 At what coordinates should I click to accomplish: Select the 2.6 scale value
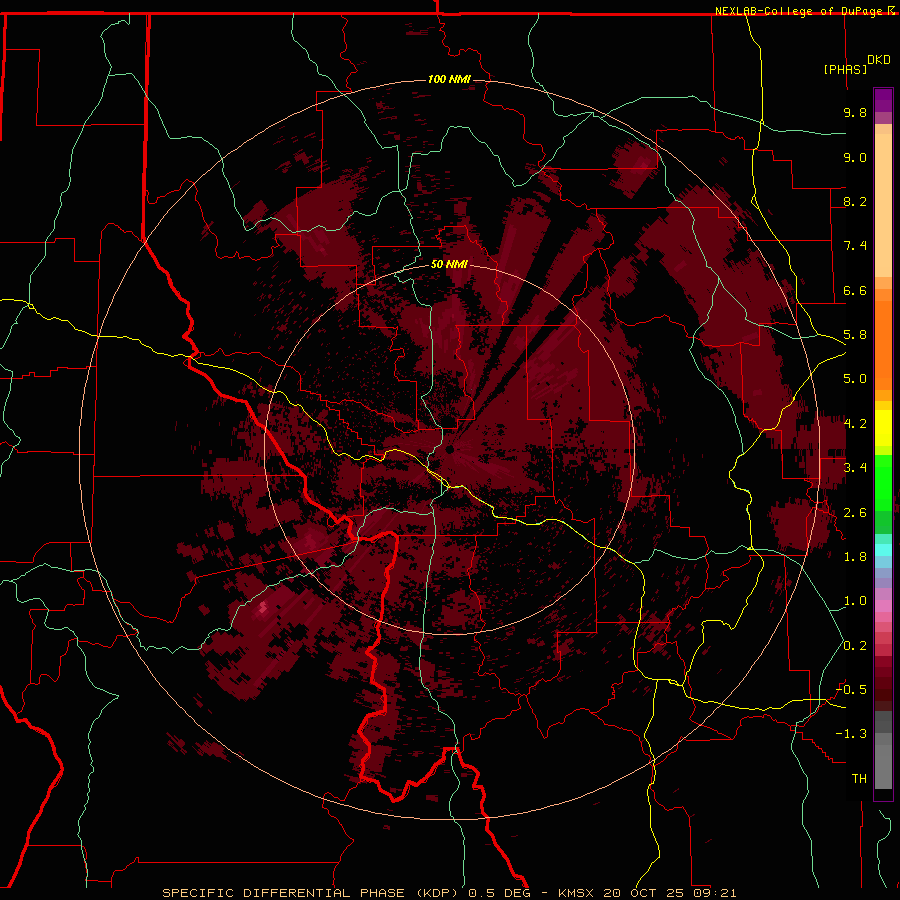click(x=855, y=513)
